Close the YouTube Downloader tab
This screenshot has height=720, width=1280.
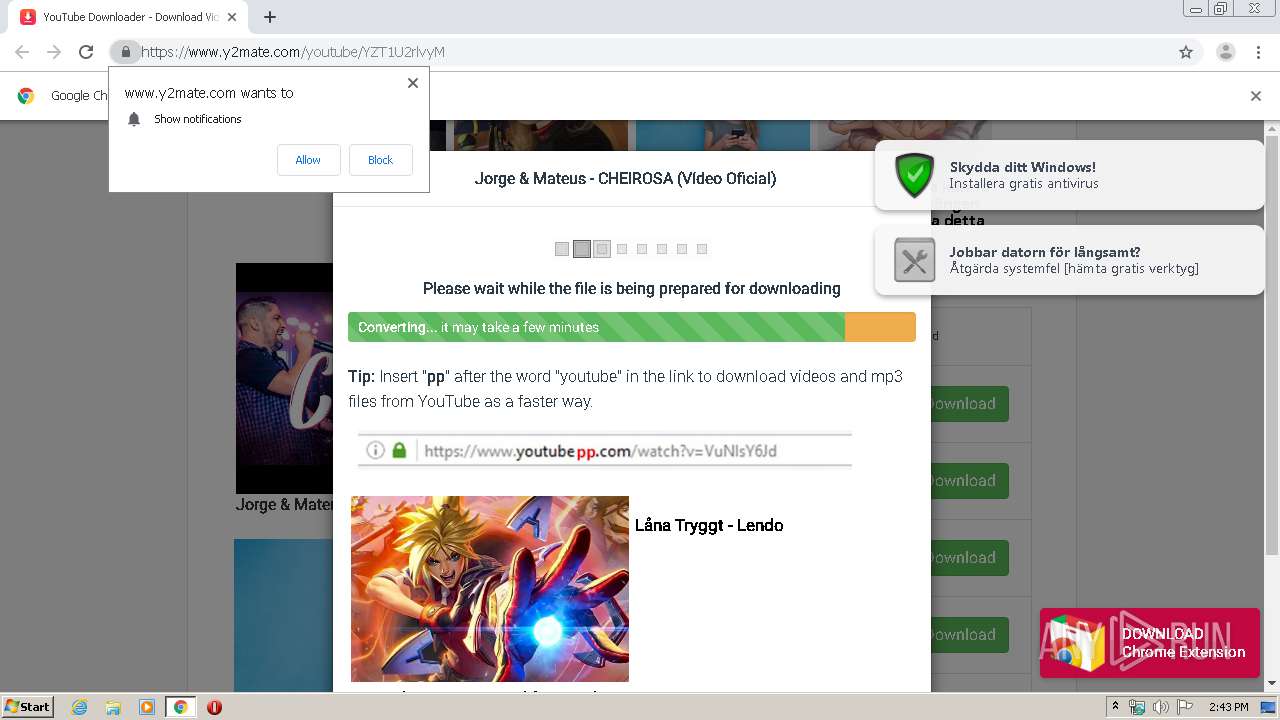click(x=232, y=17)
